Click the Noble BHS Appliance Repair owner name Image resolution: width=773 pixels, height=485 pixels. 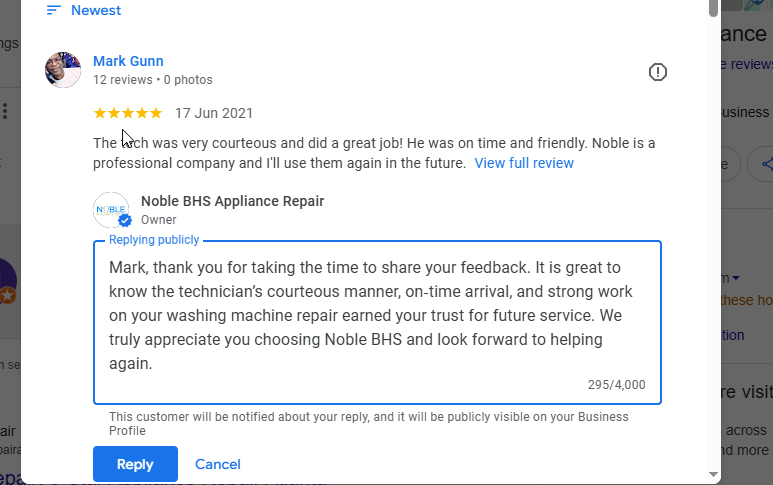[232, 201]
